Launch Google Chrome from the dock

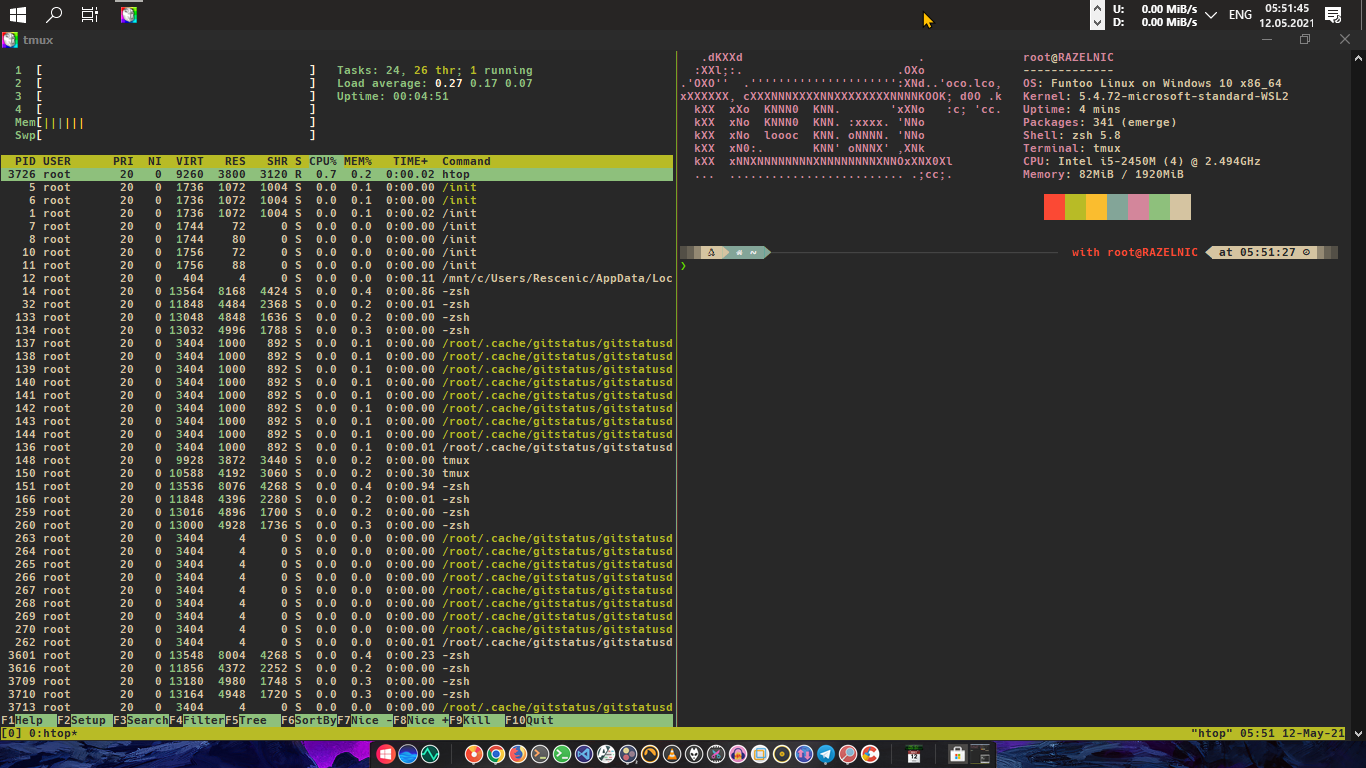pyautogui.click(x=495, y=754)
